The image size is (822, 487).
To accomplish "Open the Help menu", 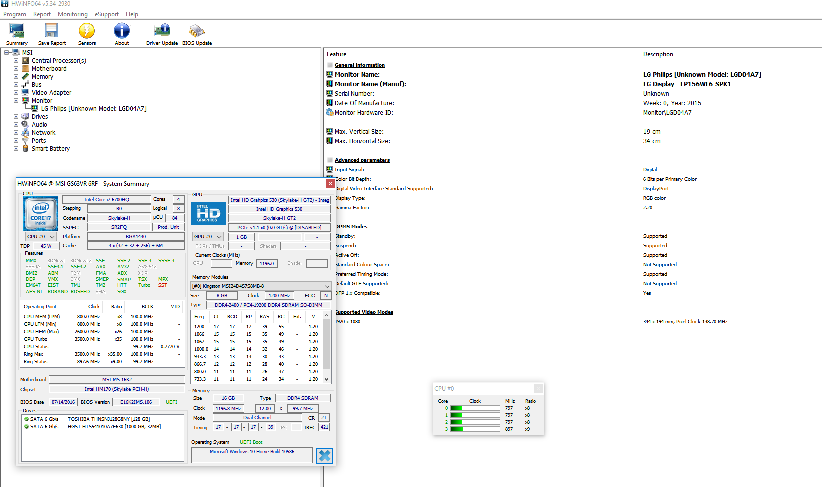I will (x=132, y=14).
